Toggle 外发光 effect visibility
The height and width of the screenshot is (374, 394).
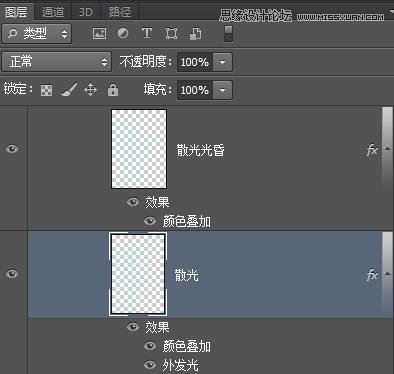click(150, 365)
